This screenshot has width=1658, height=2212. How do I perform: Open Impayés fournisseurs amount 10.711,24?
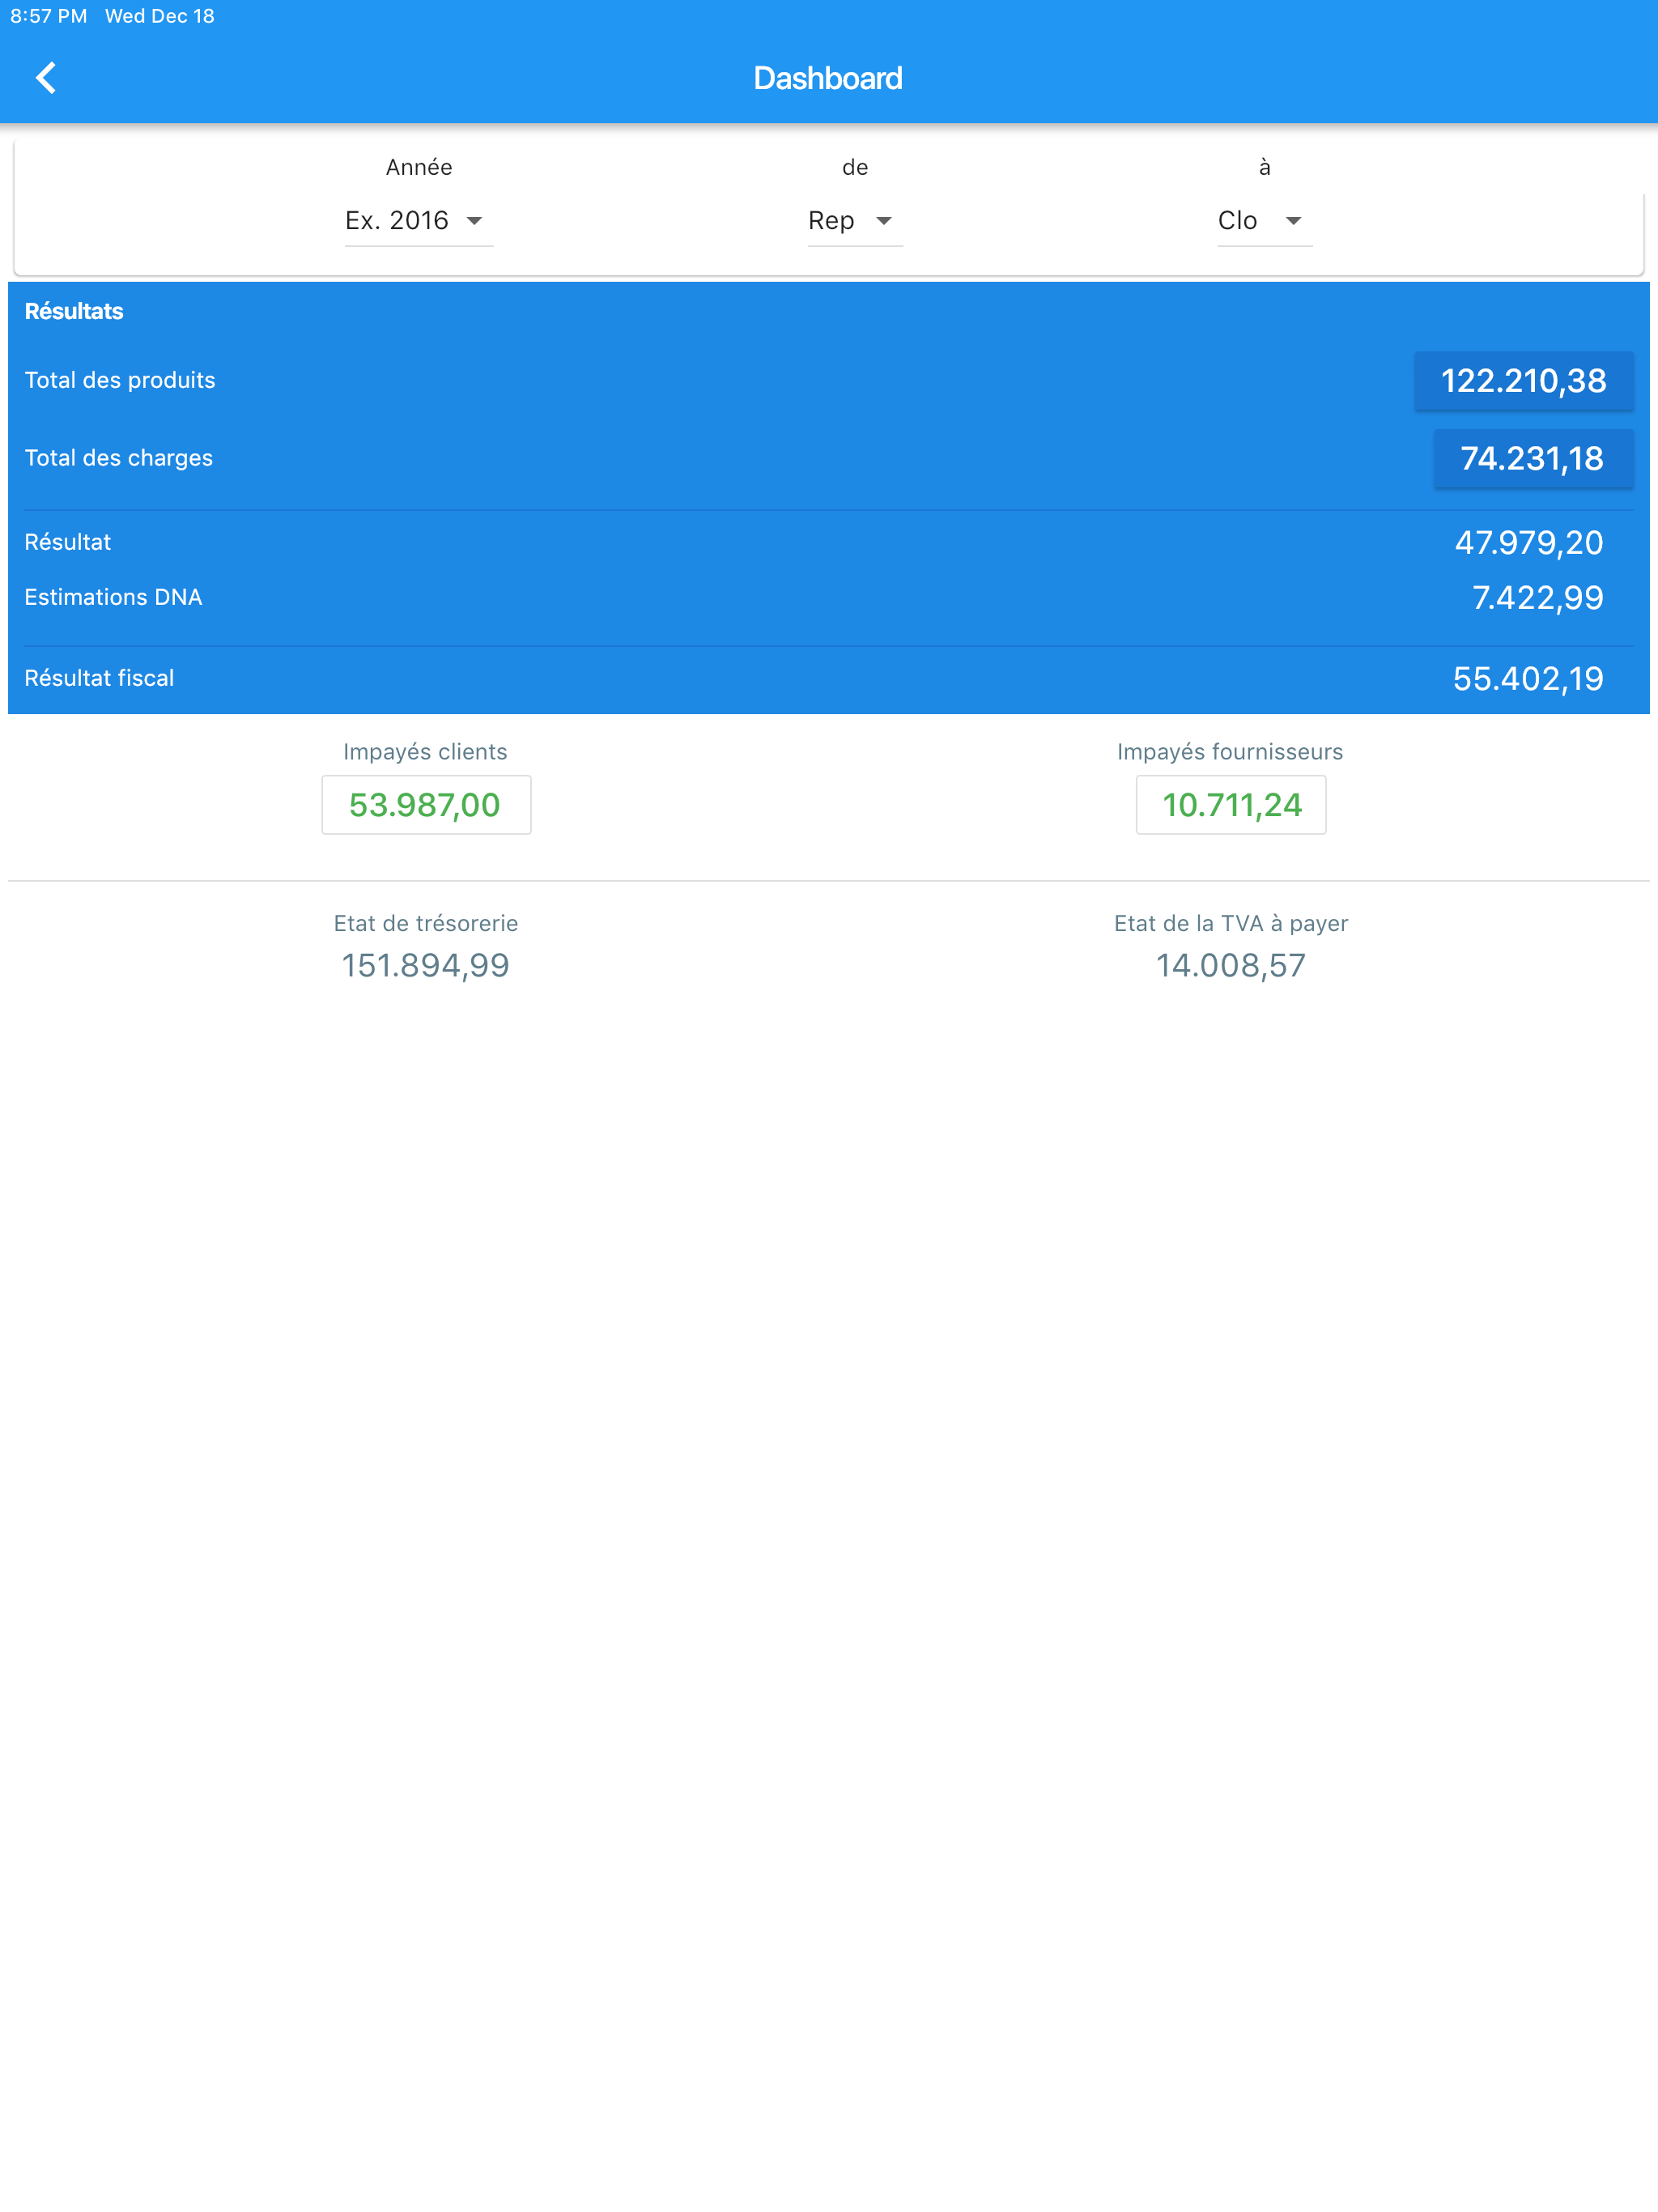(x=1231, y=804)
